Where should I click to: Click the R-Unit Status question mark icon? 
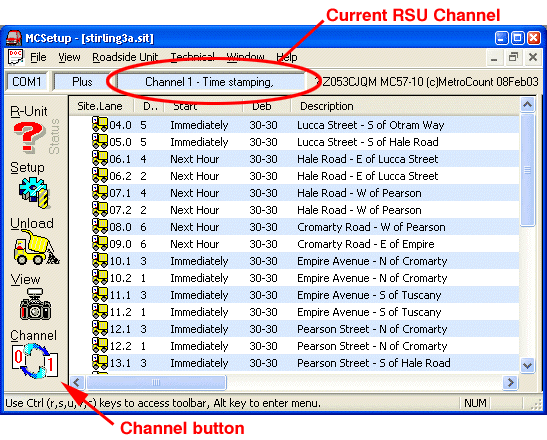point(29,137)
